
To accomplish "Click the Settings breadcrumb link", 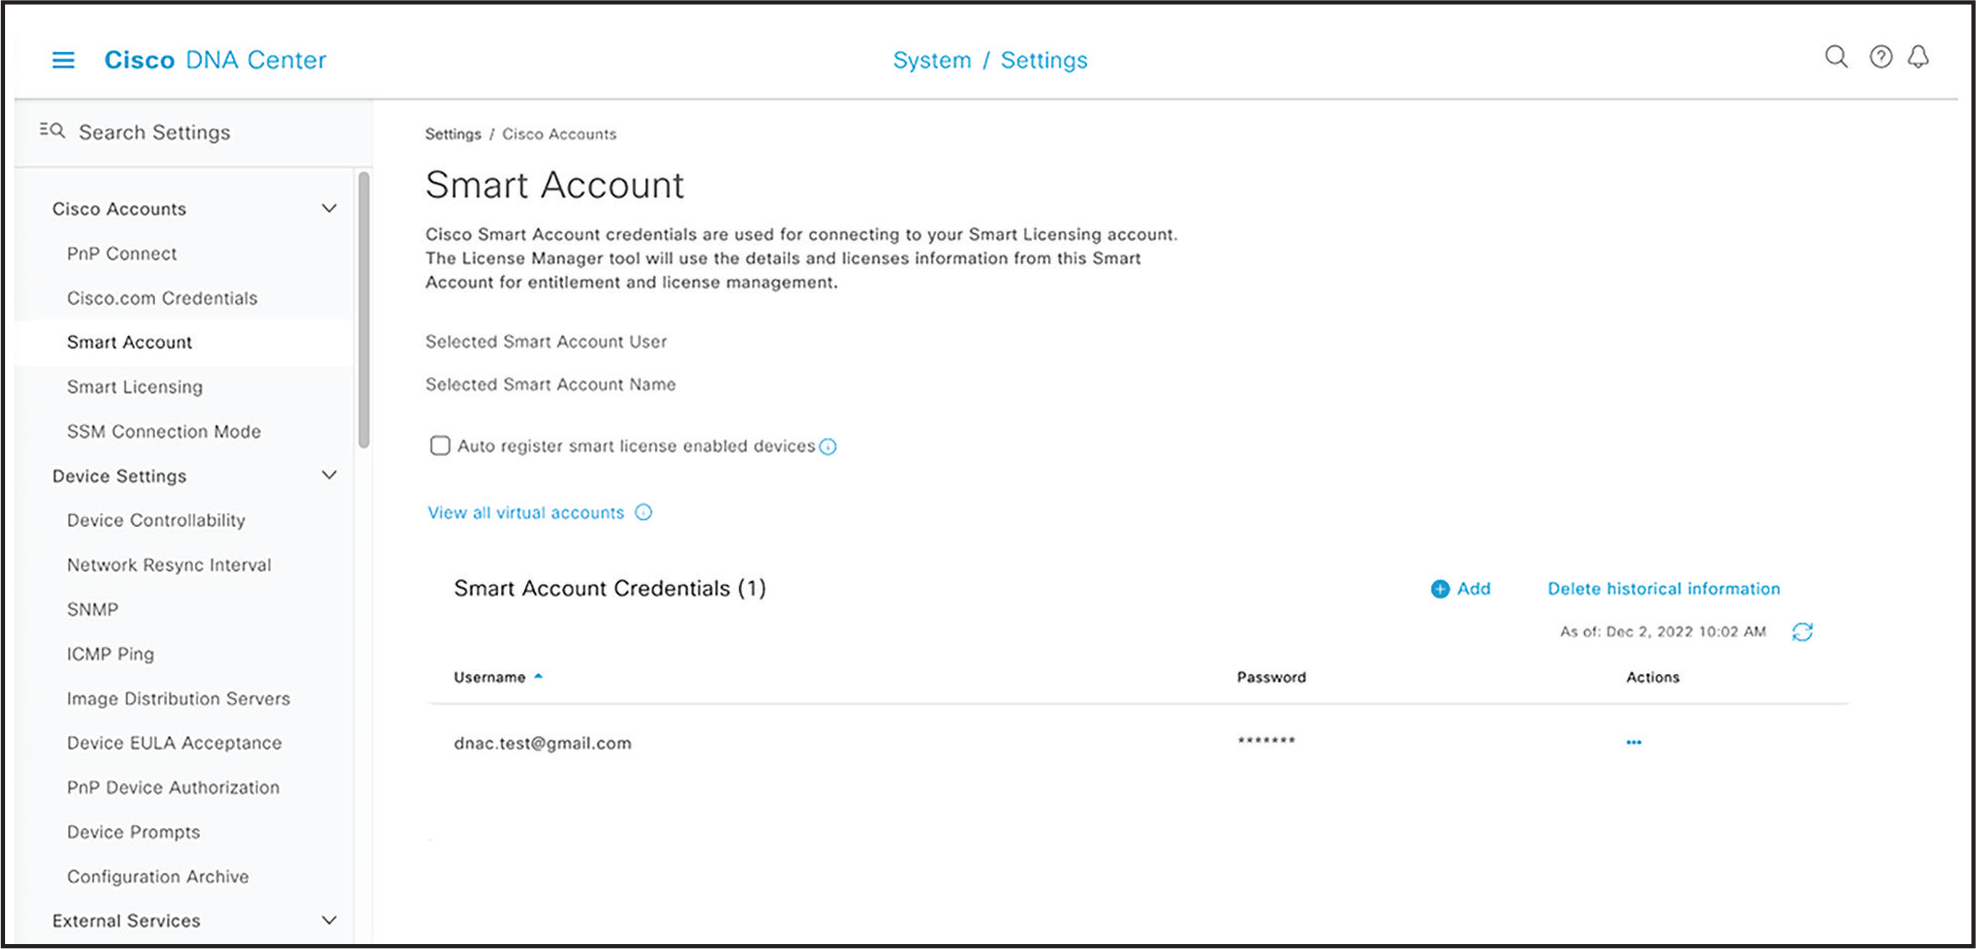I will pos(453,134).
